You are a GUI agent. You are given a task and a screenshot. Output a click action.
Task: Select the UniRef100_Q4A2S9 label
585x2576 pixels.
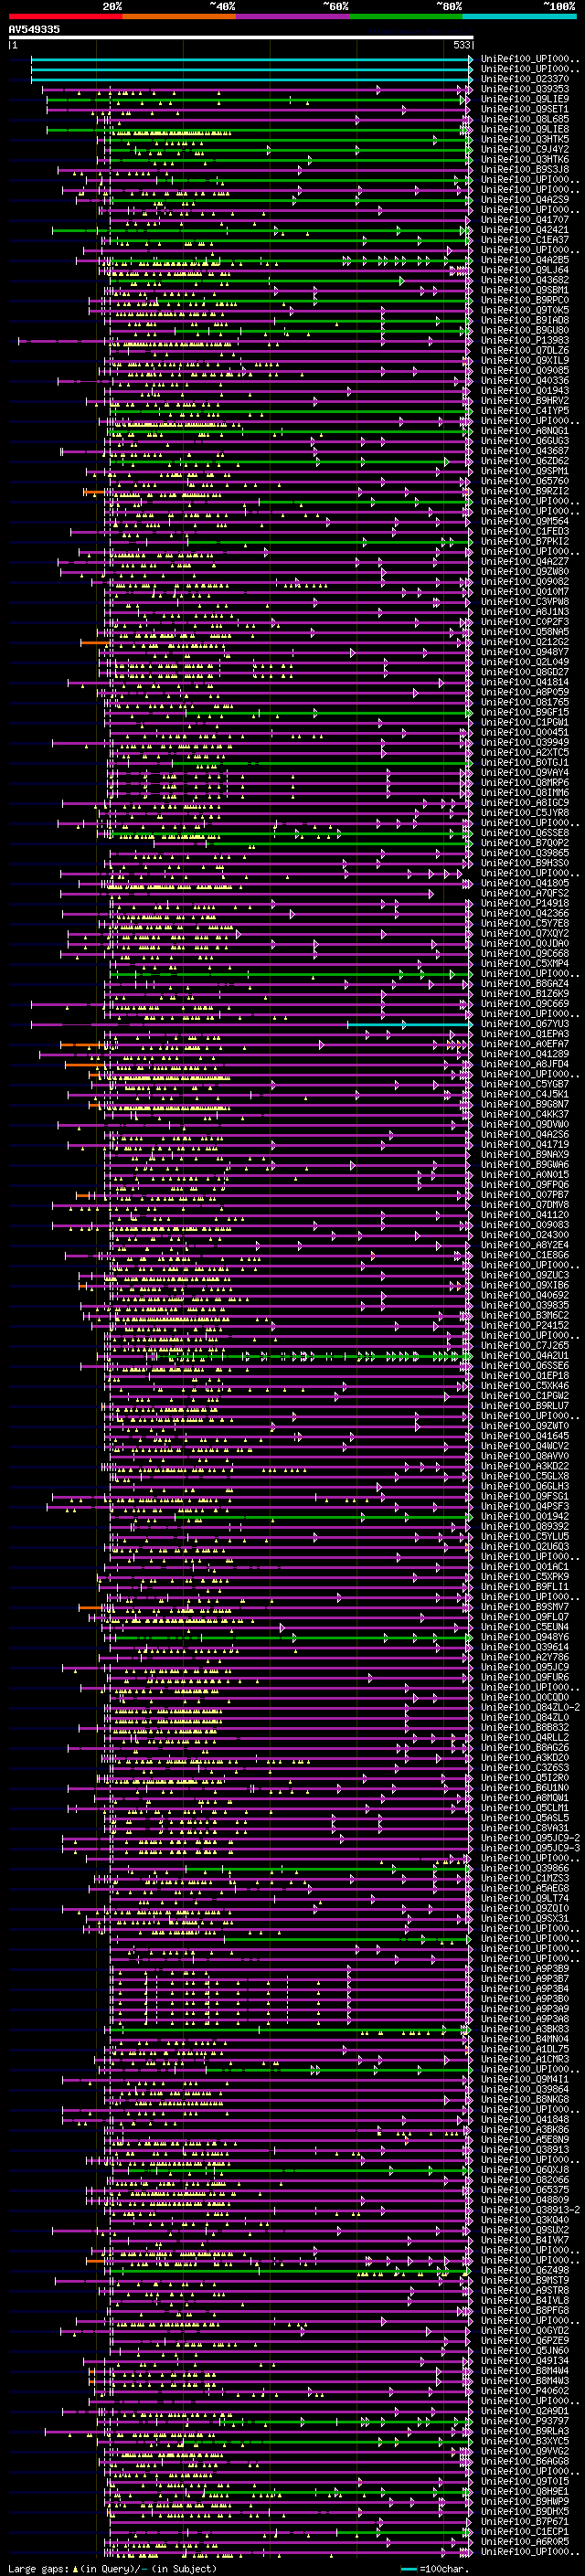point(525,200)
